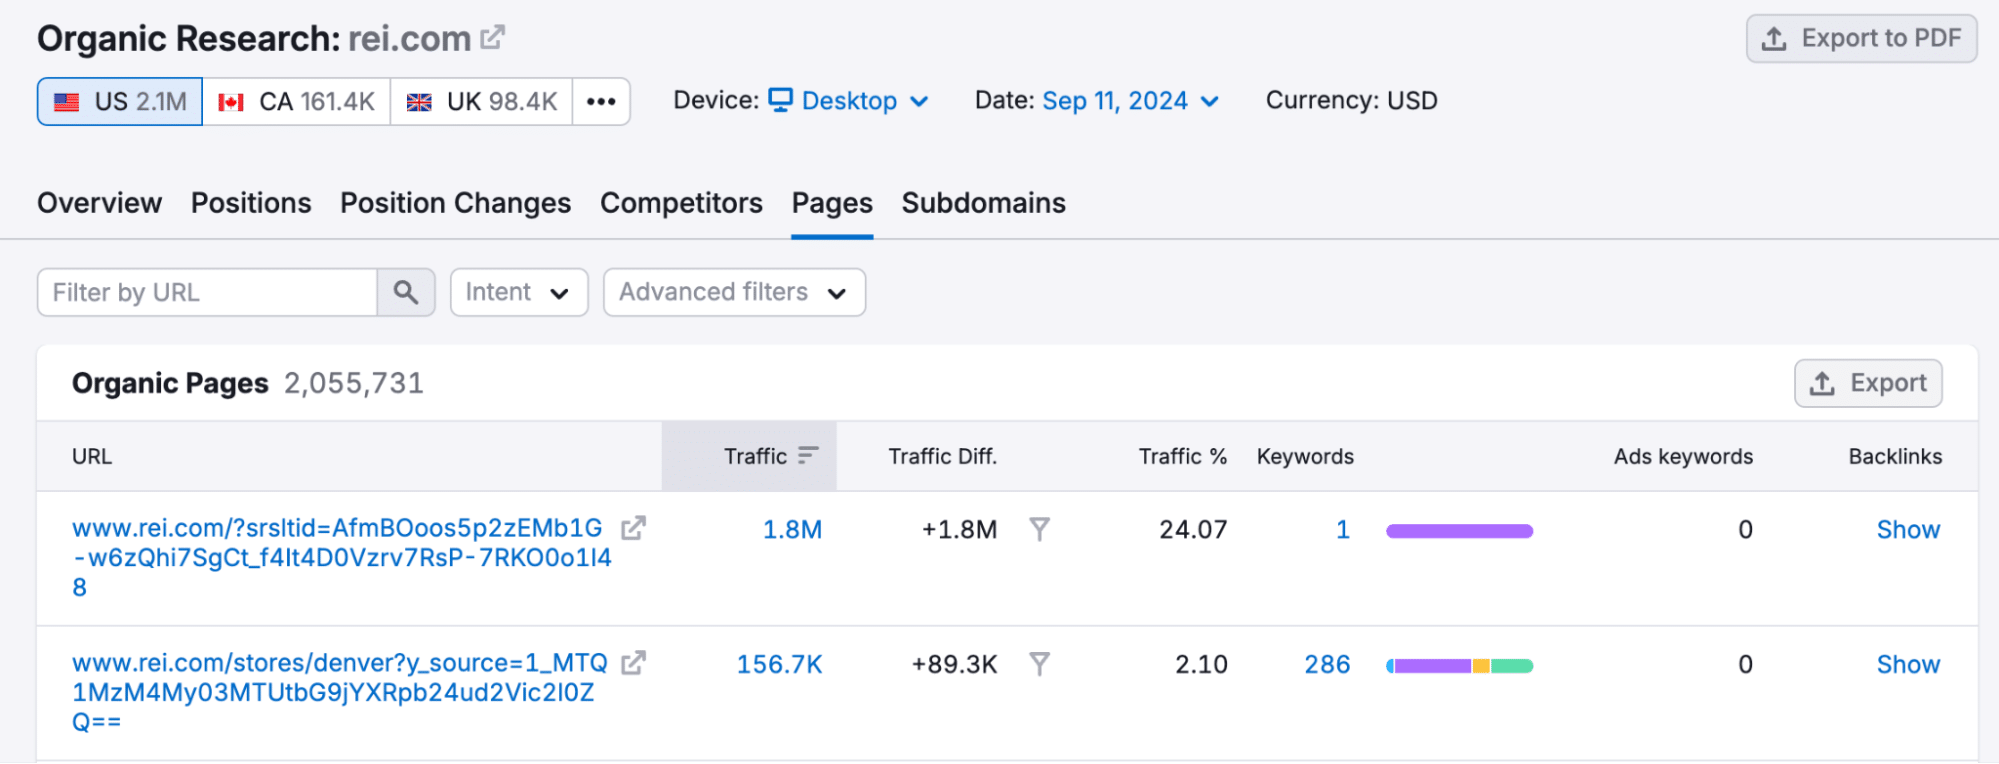1999x764 pixels.
Task: Click the more countries ellipsis button
Action: 601,101
